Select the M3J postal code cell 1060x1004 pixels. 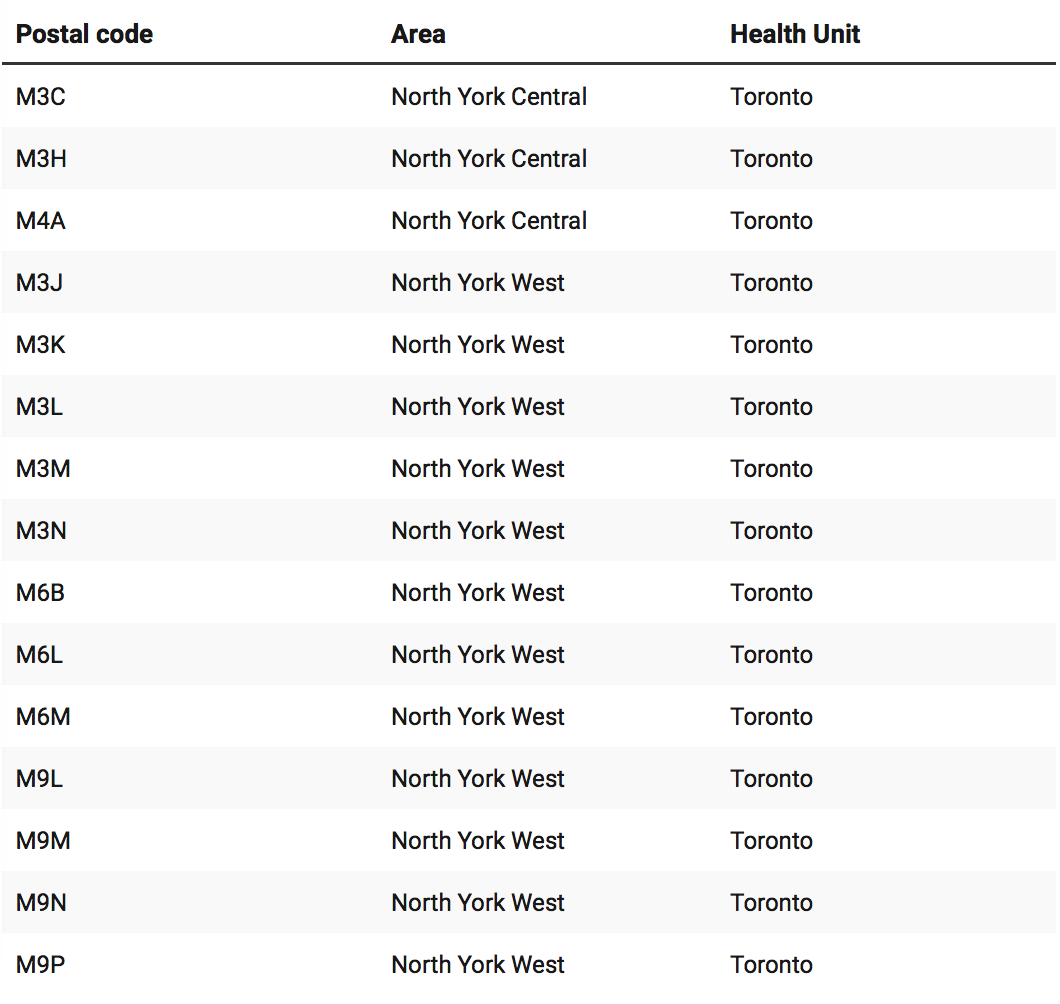coord(39,283)
